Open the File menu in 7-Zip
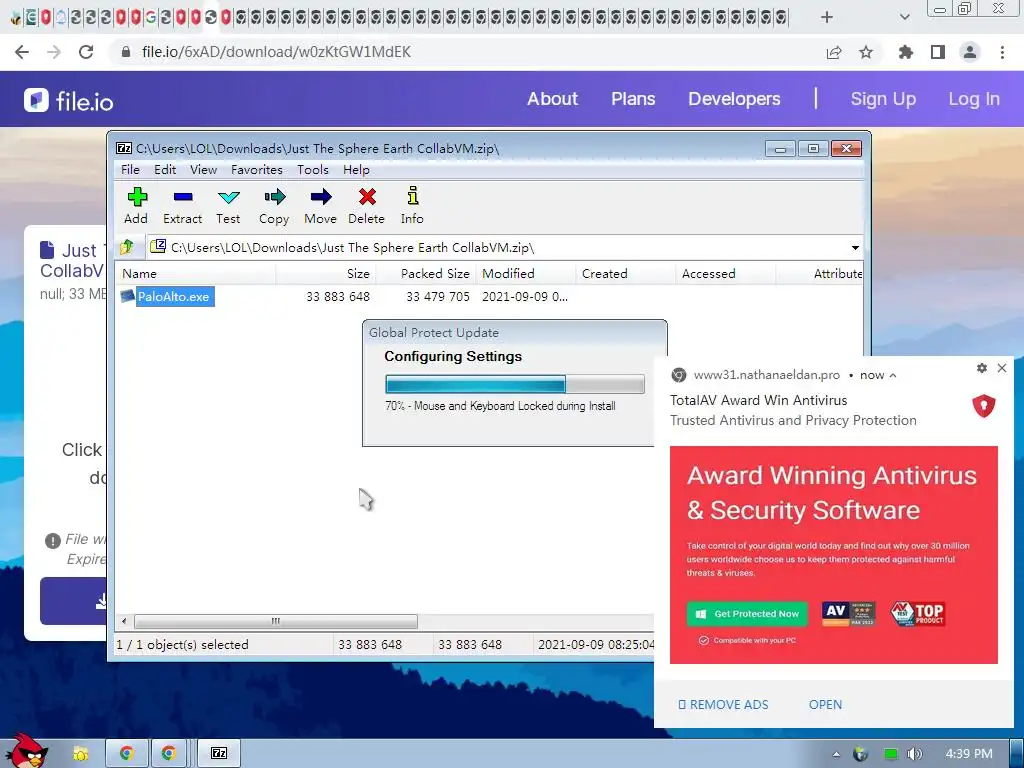 (130, 170)
